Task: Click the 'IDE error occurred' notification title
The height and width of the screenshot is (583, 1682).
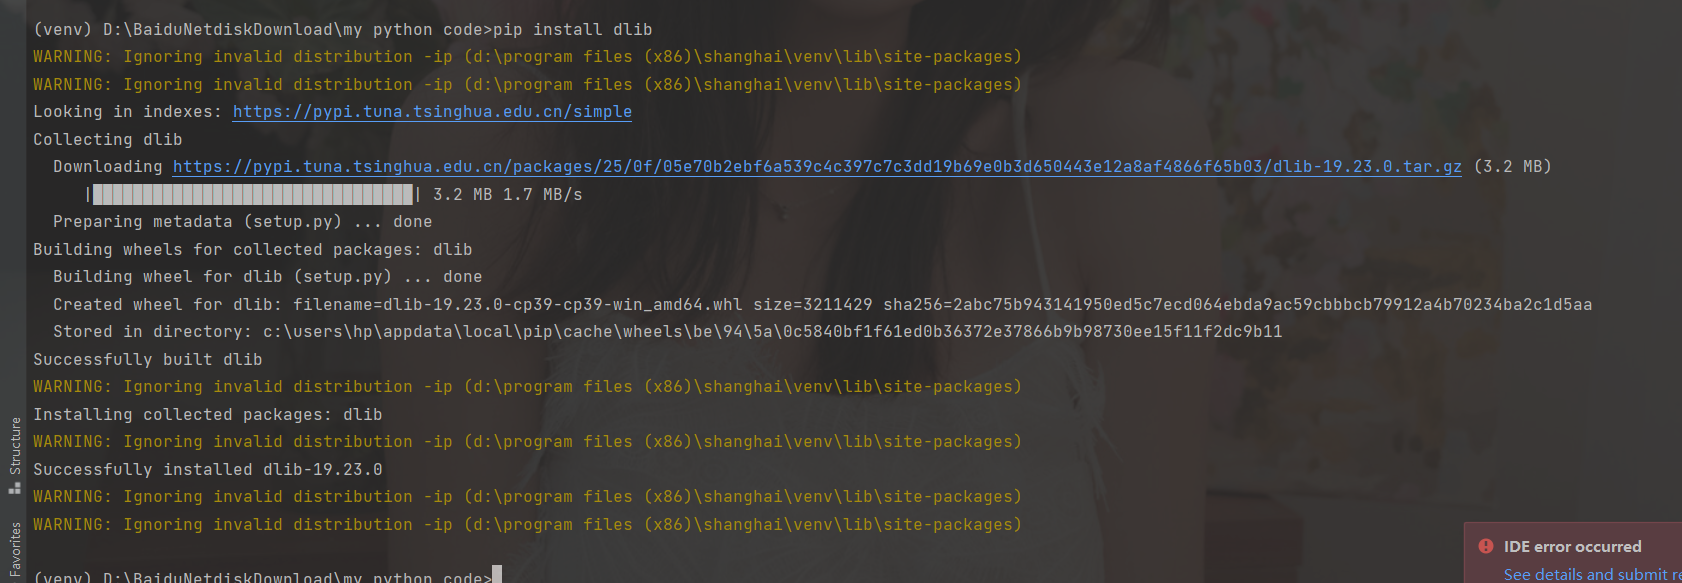Action: [x=1572, y=546]
